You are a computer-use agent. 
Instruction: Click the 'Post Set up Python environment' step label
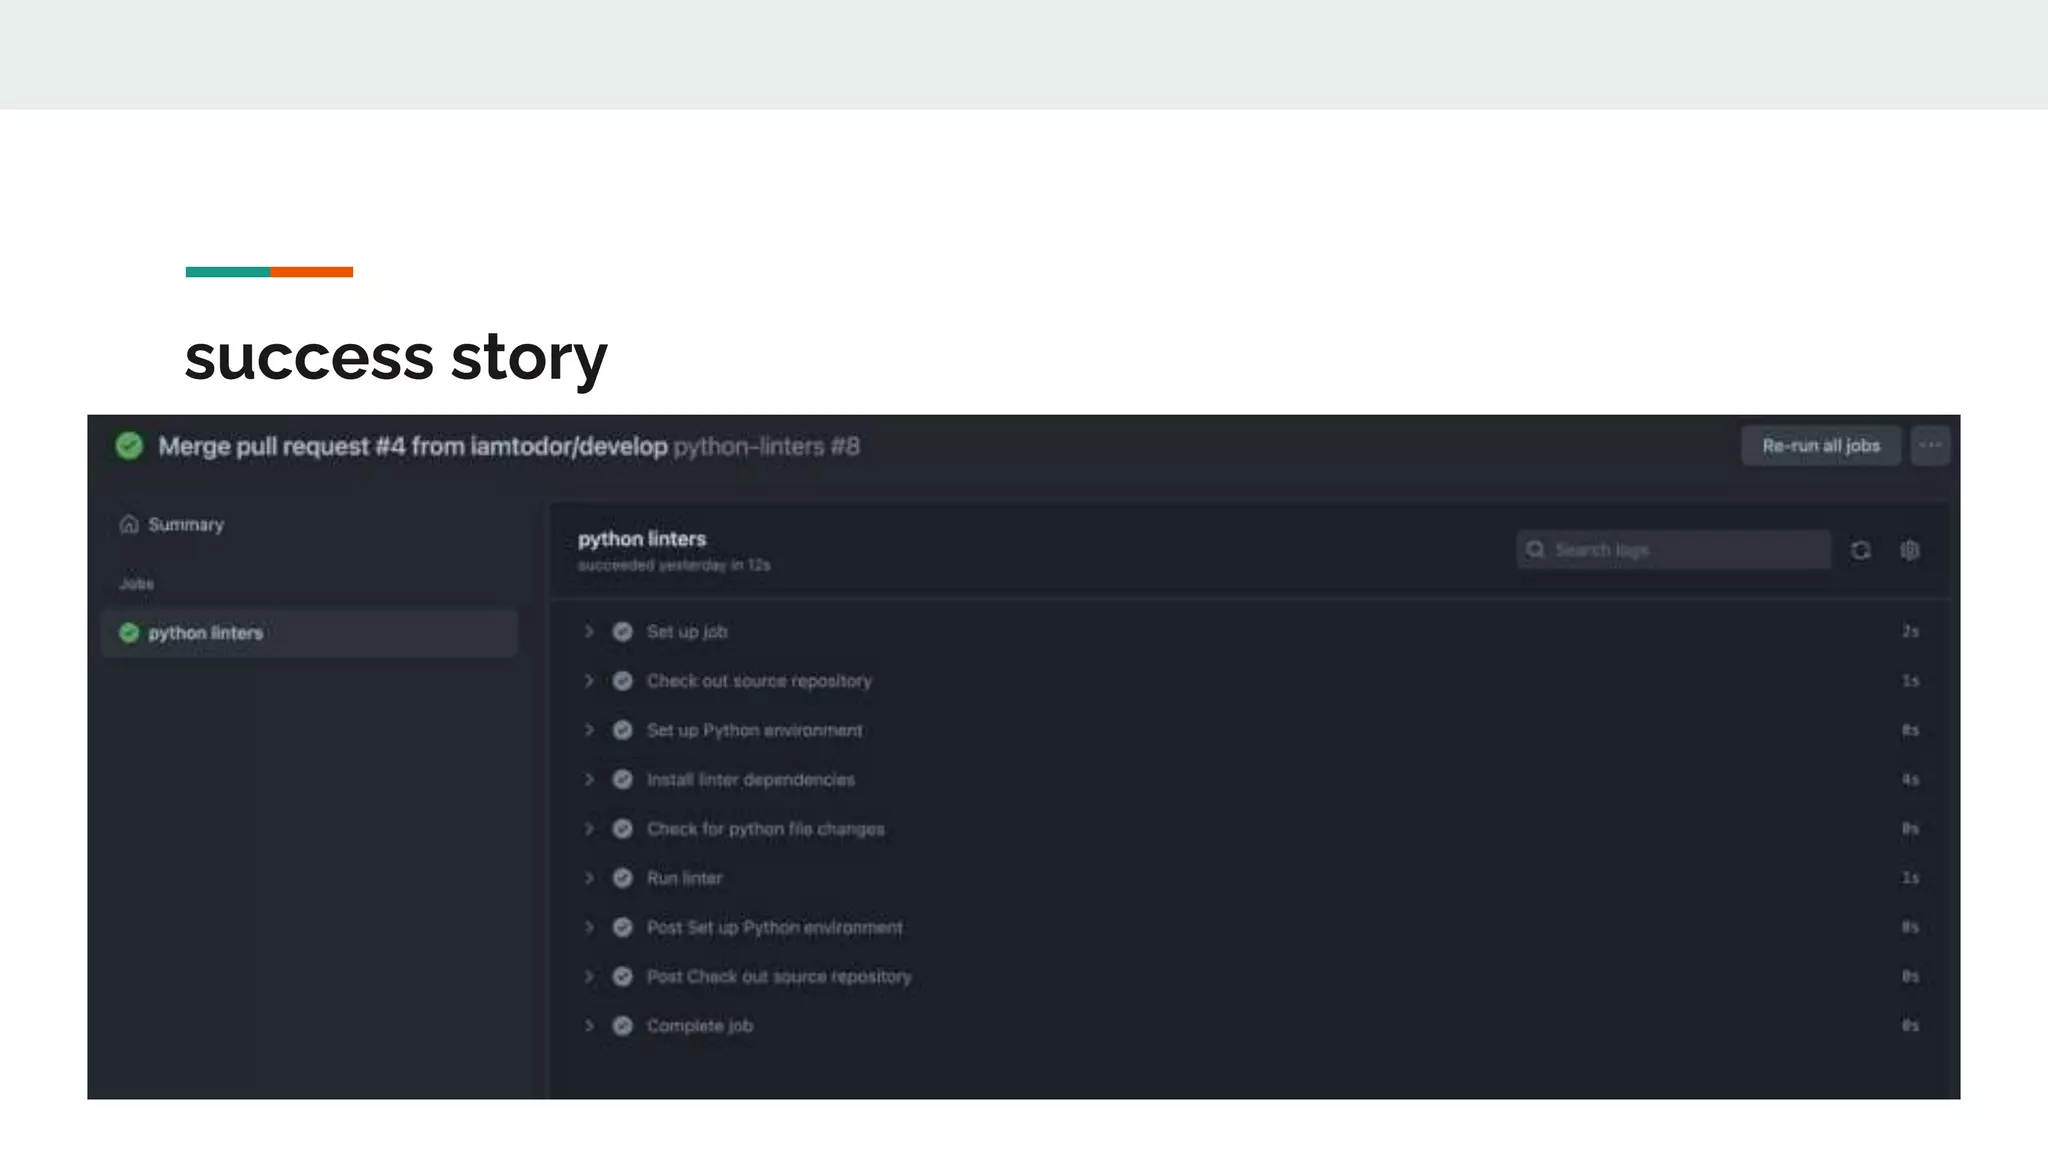coord(775,927)
